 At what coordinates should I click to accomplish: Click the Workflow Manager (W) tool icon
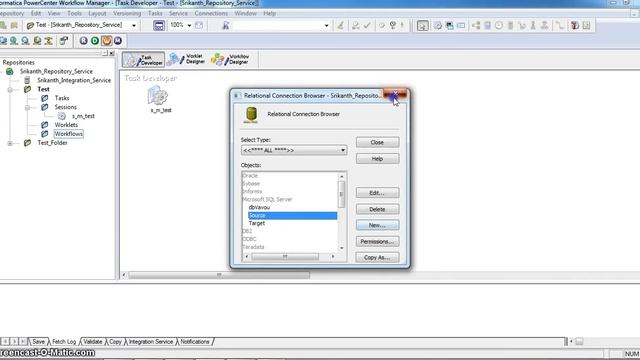pyautogui.click(x=107, y=40)
